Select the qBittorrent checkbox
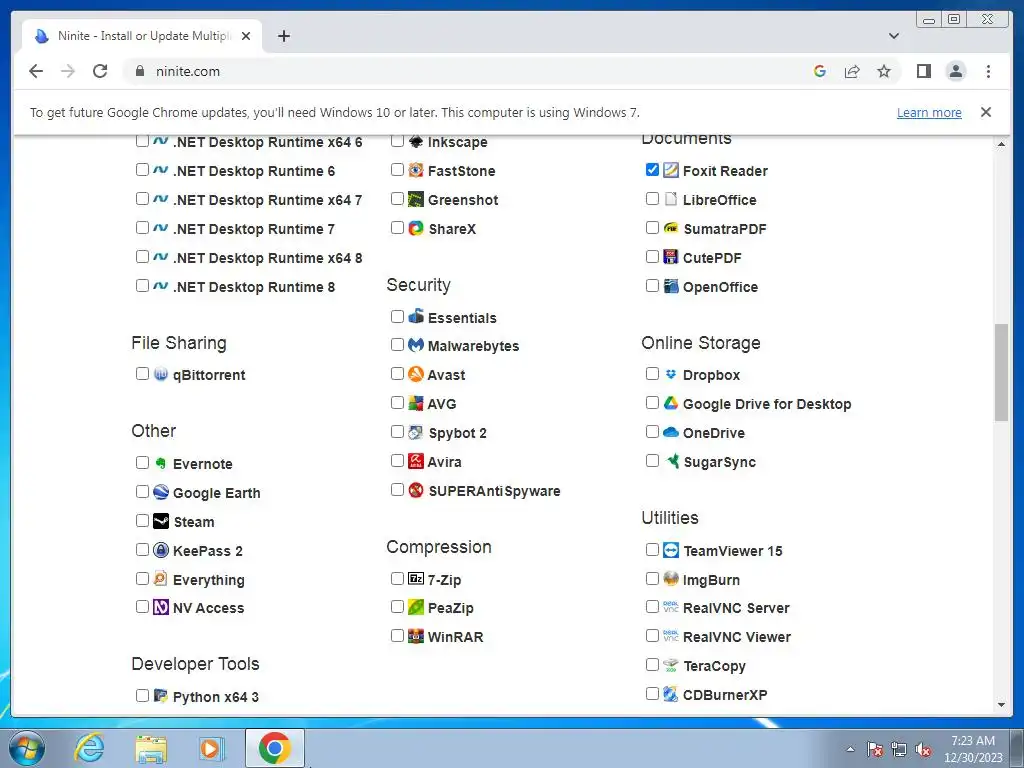Image resolution: width=1024 pixels, height=768 pixels. pos(142,374)
